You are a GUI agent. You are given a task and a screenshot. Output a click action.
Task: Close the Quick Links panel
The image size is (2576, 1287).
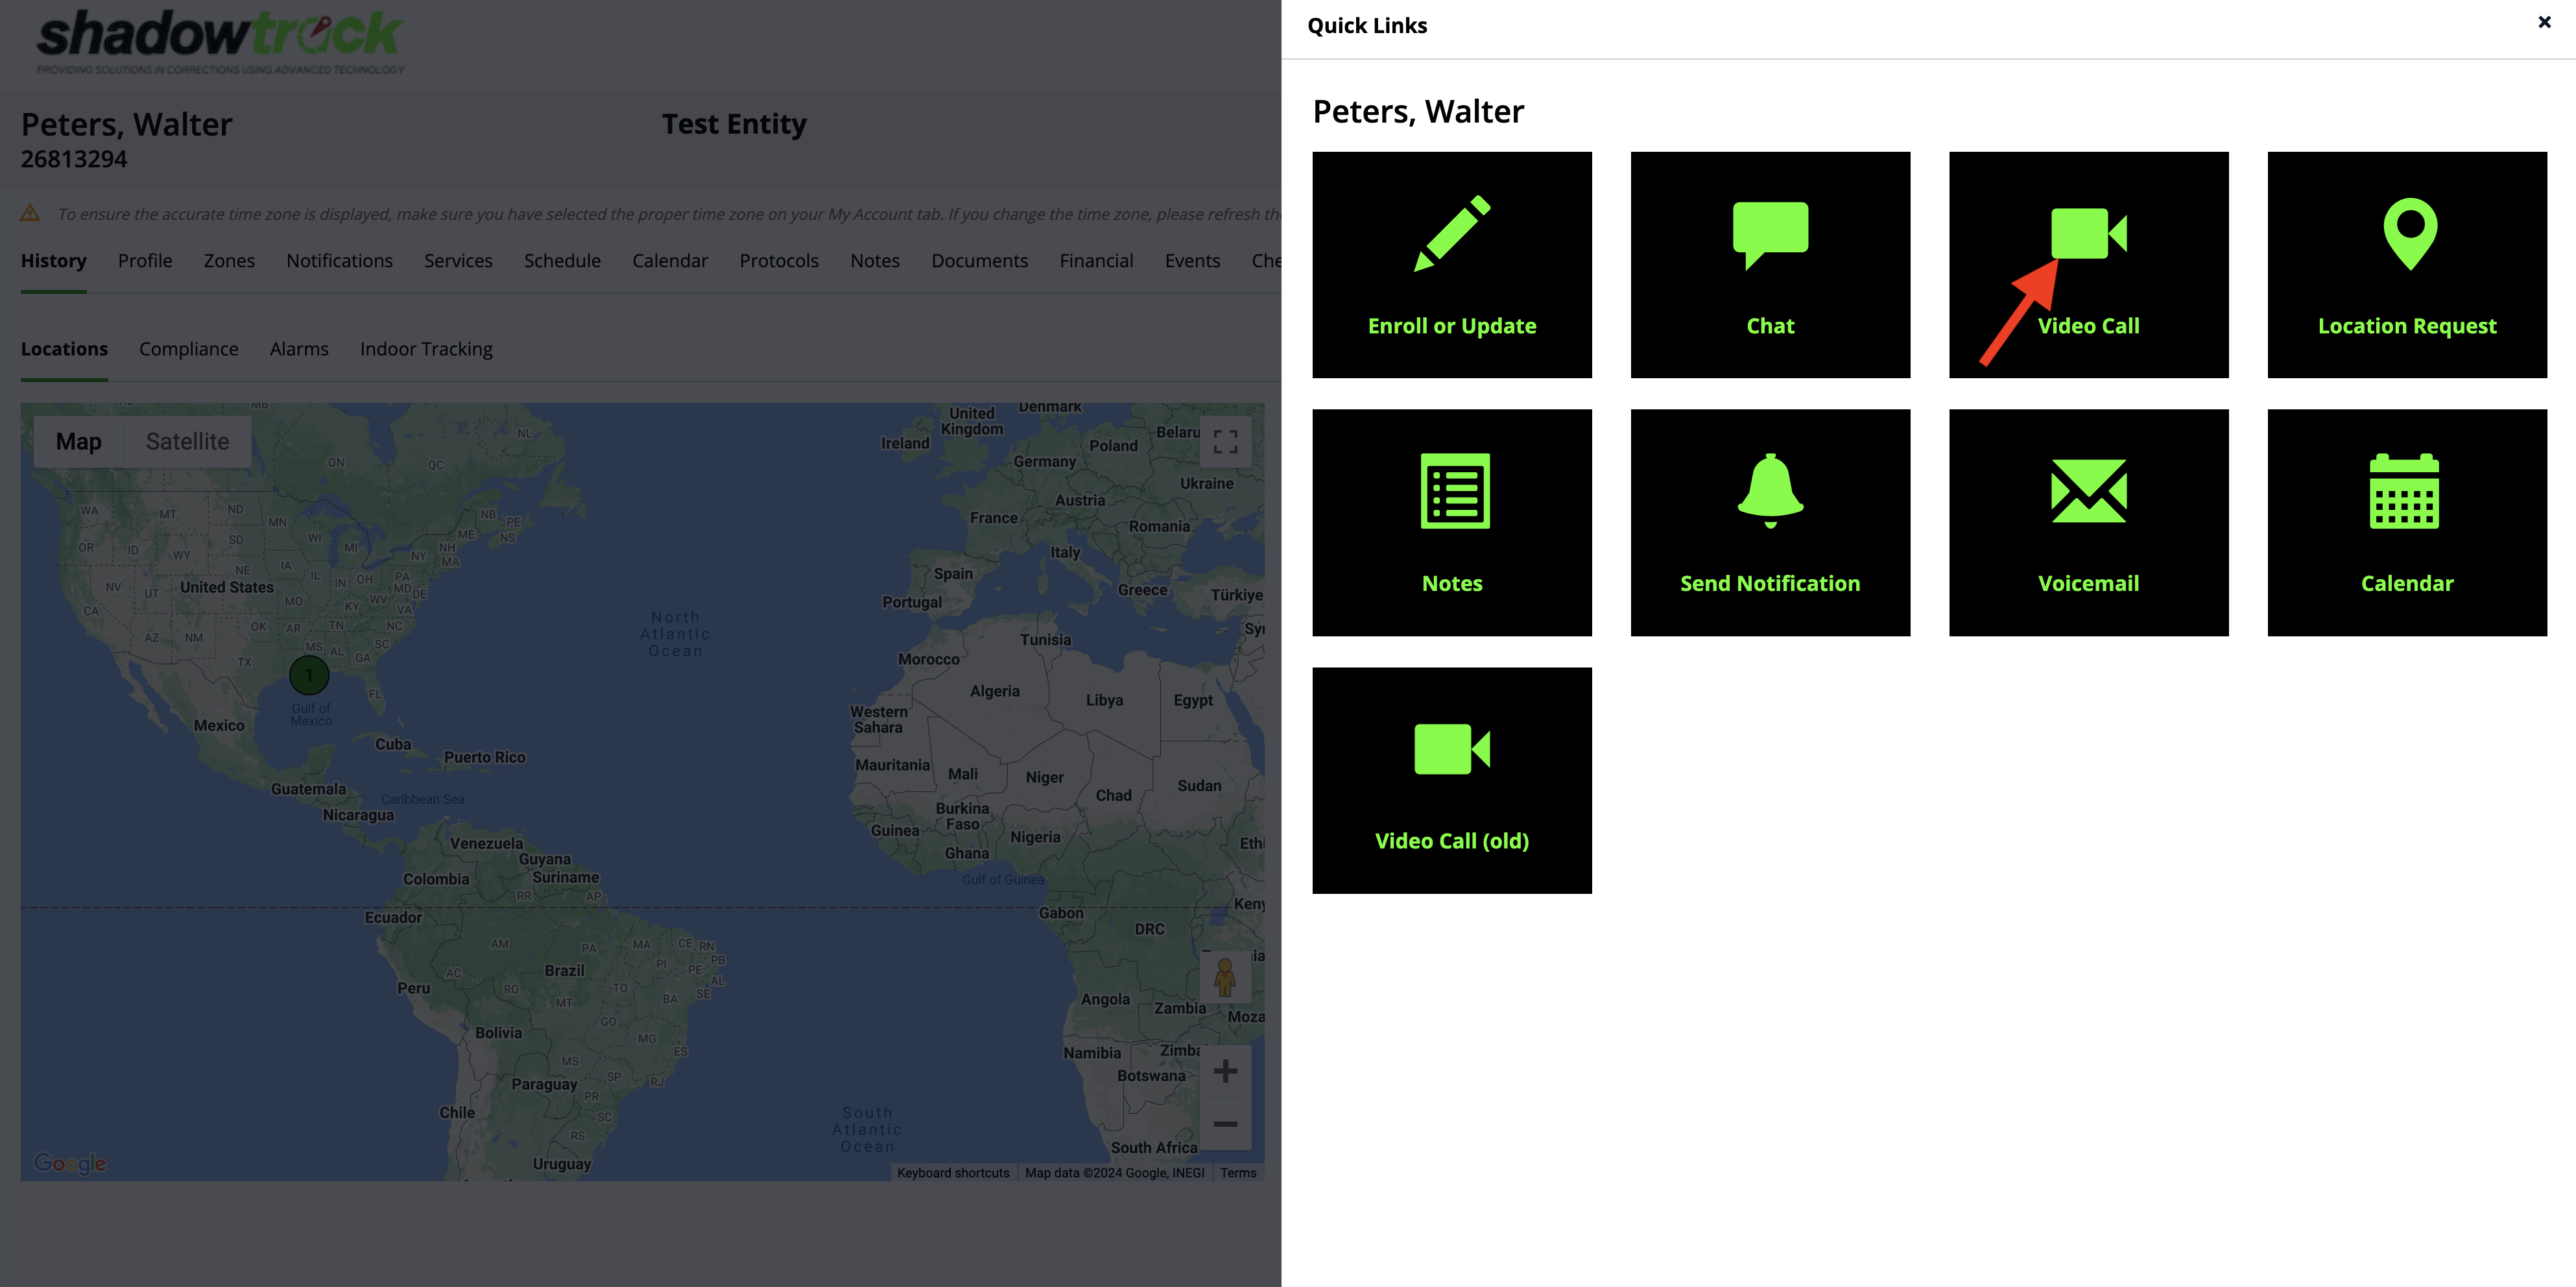(2544, 22)
